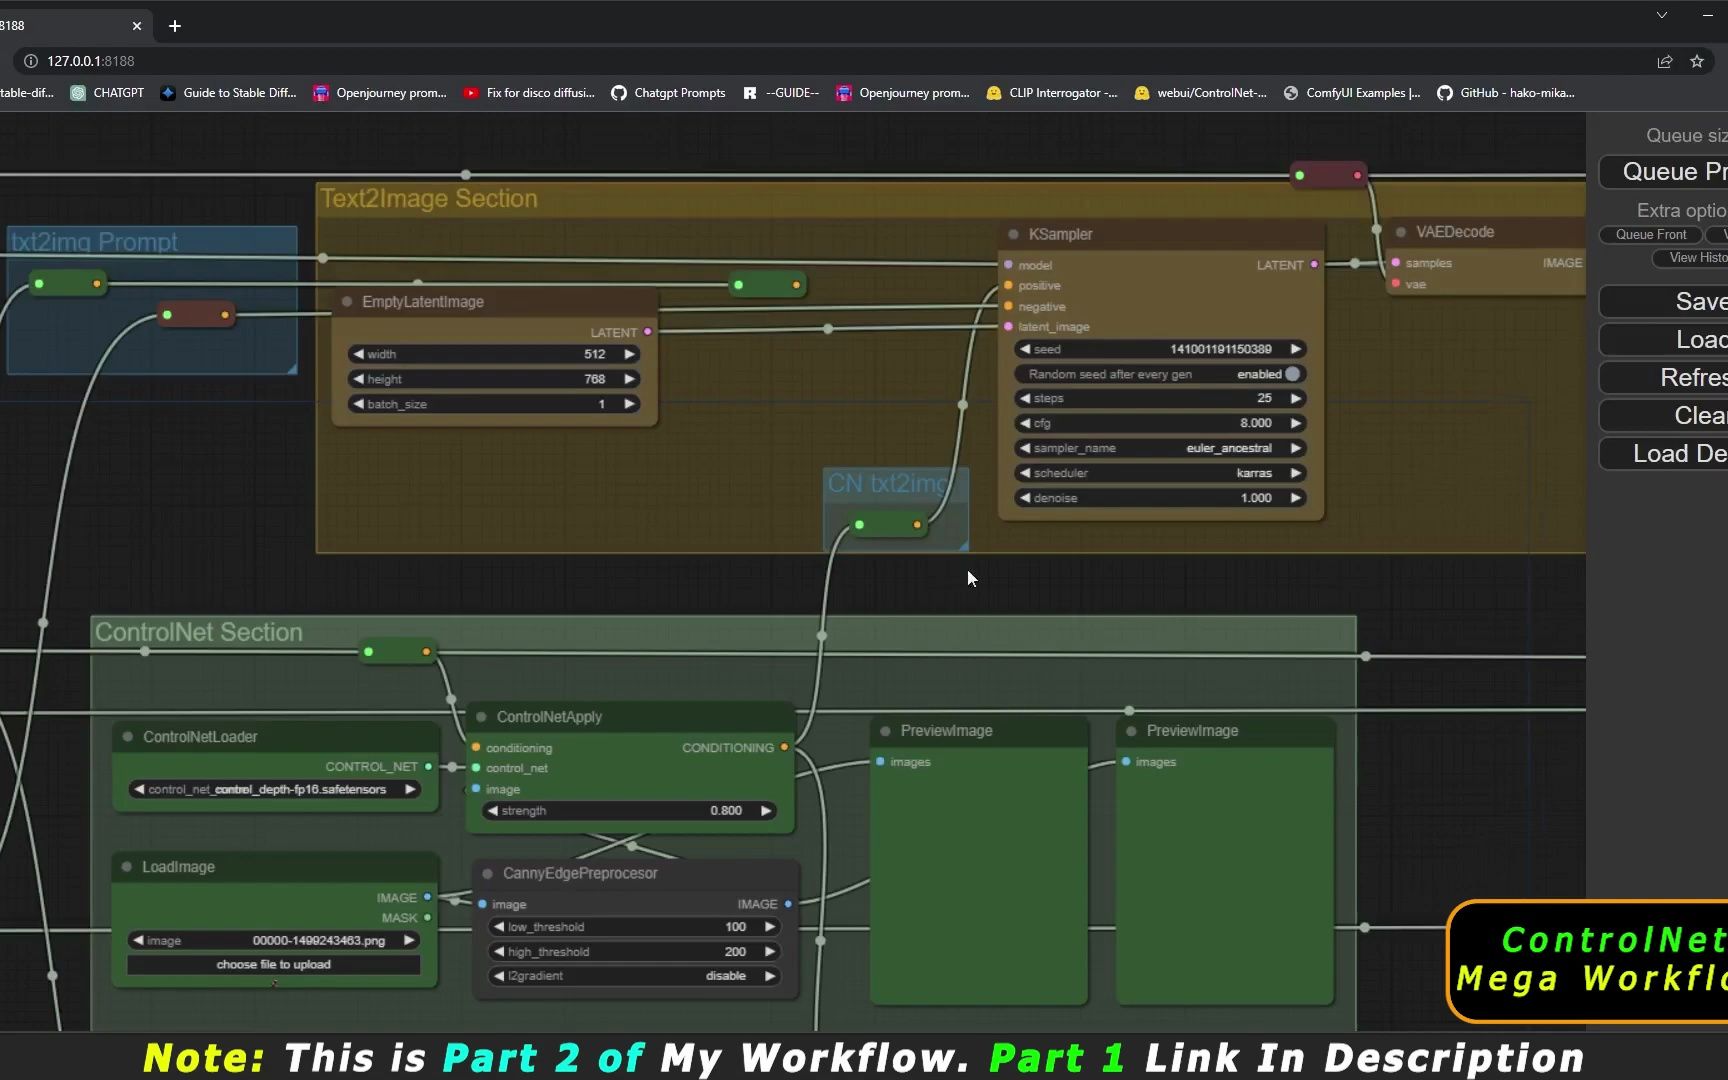Collapse the first PreviewImage node via its dot
Image resolution: width=1728 pixels, height=1080 pixels.
click(885, 731)
